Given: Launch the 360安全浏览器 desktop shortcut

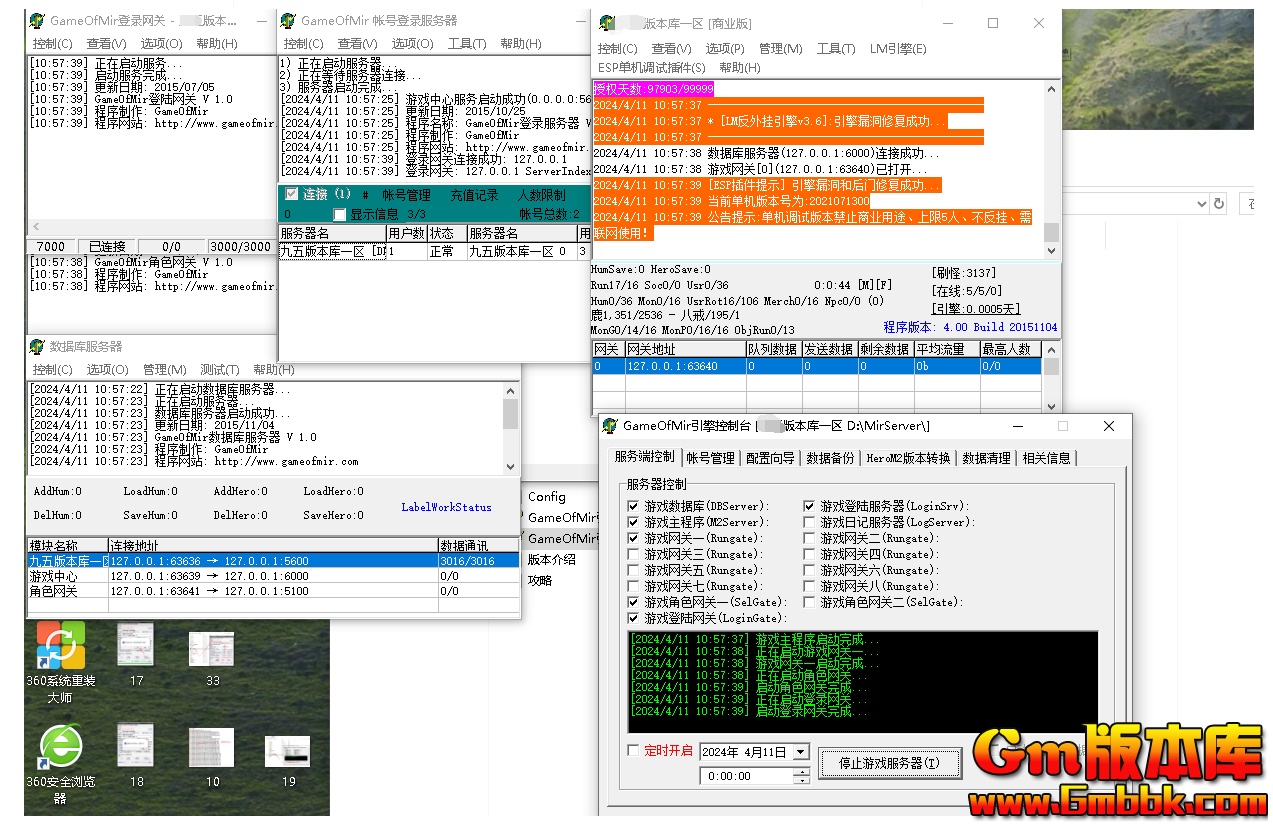Looking at the screenshot, I should pos(60,746).
